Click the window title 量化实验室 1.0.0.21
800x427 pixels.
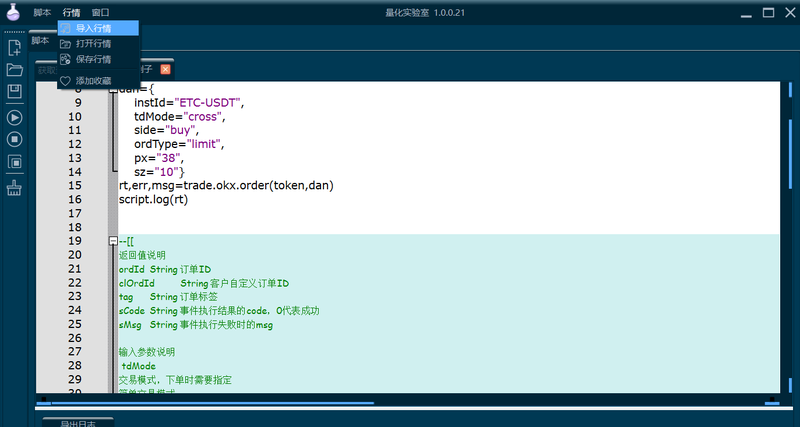tap(425, 13)
